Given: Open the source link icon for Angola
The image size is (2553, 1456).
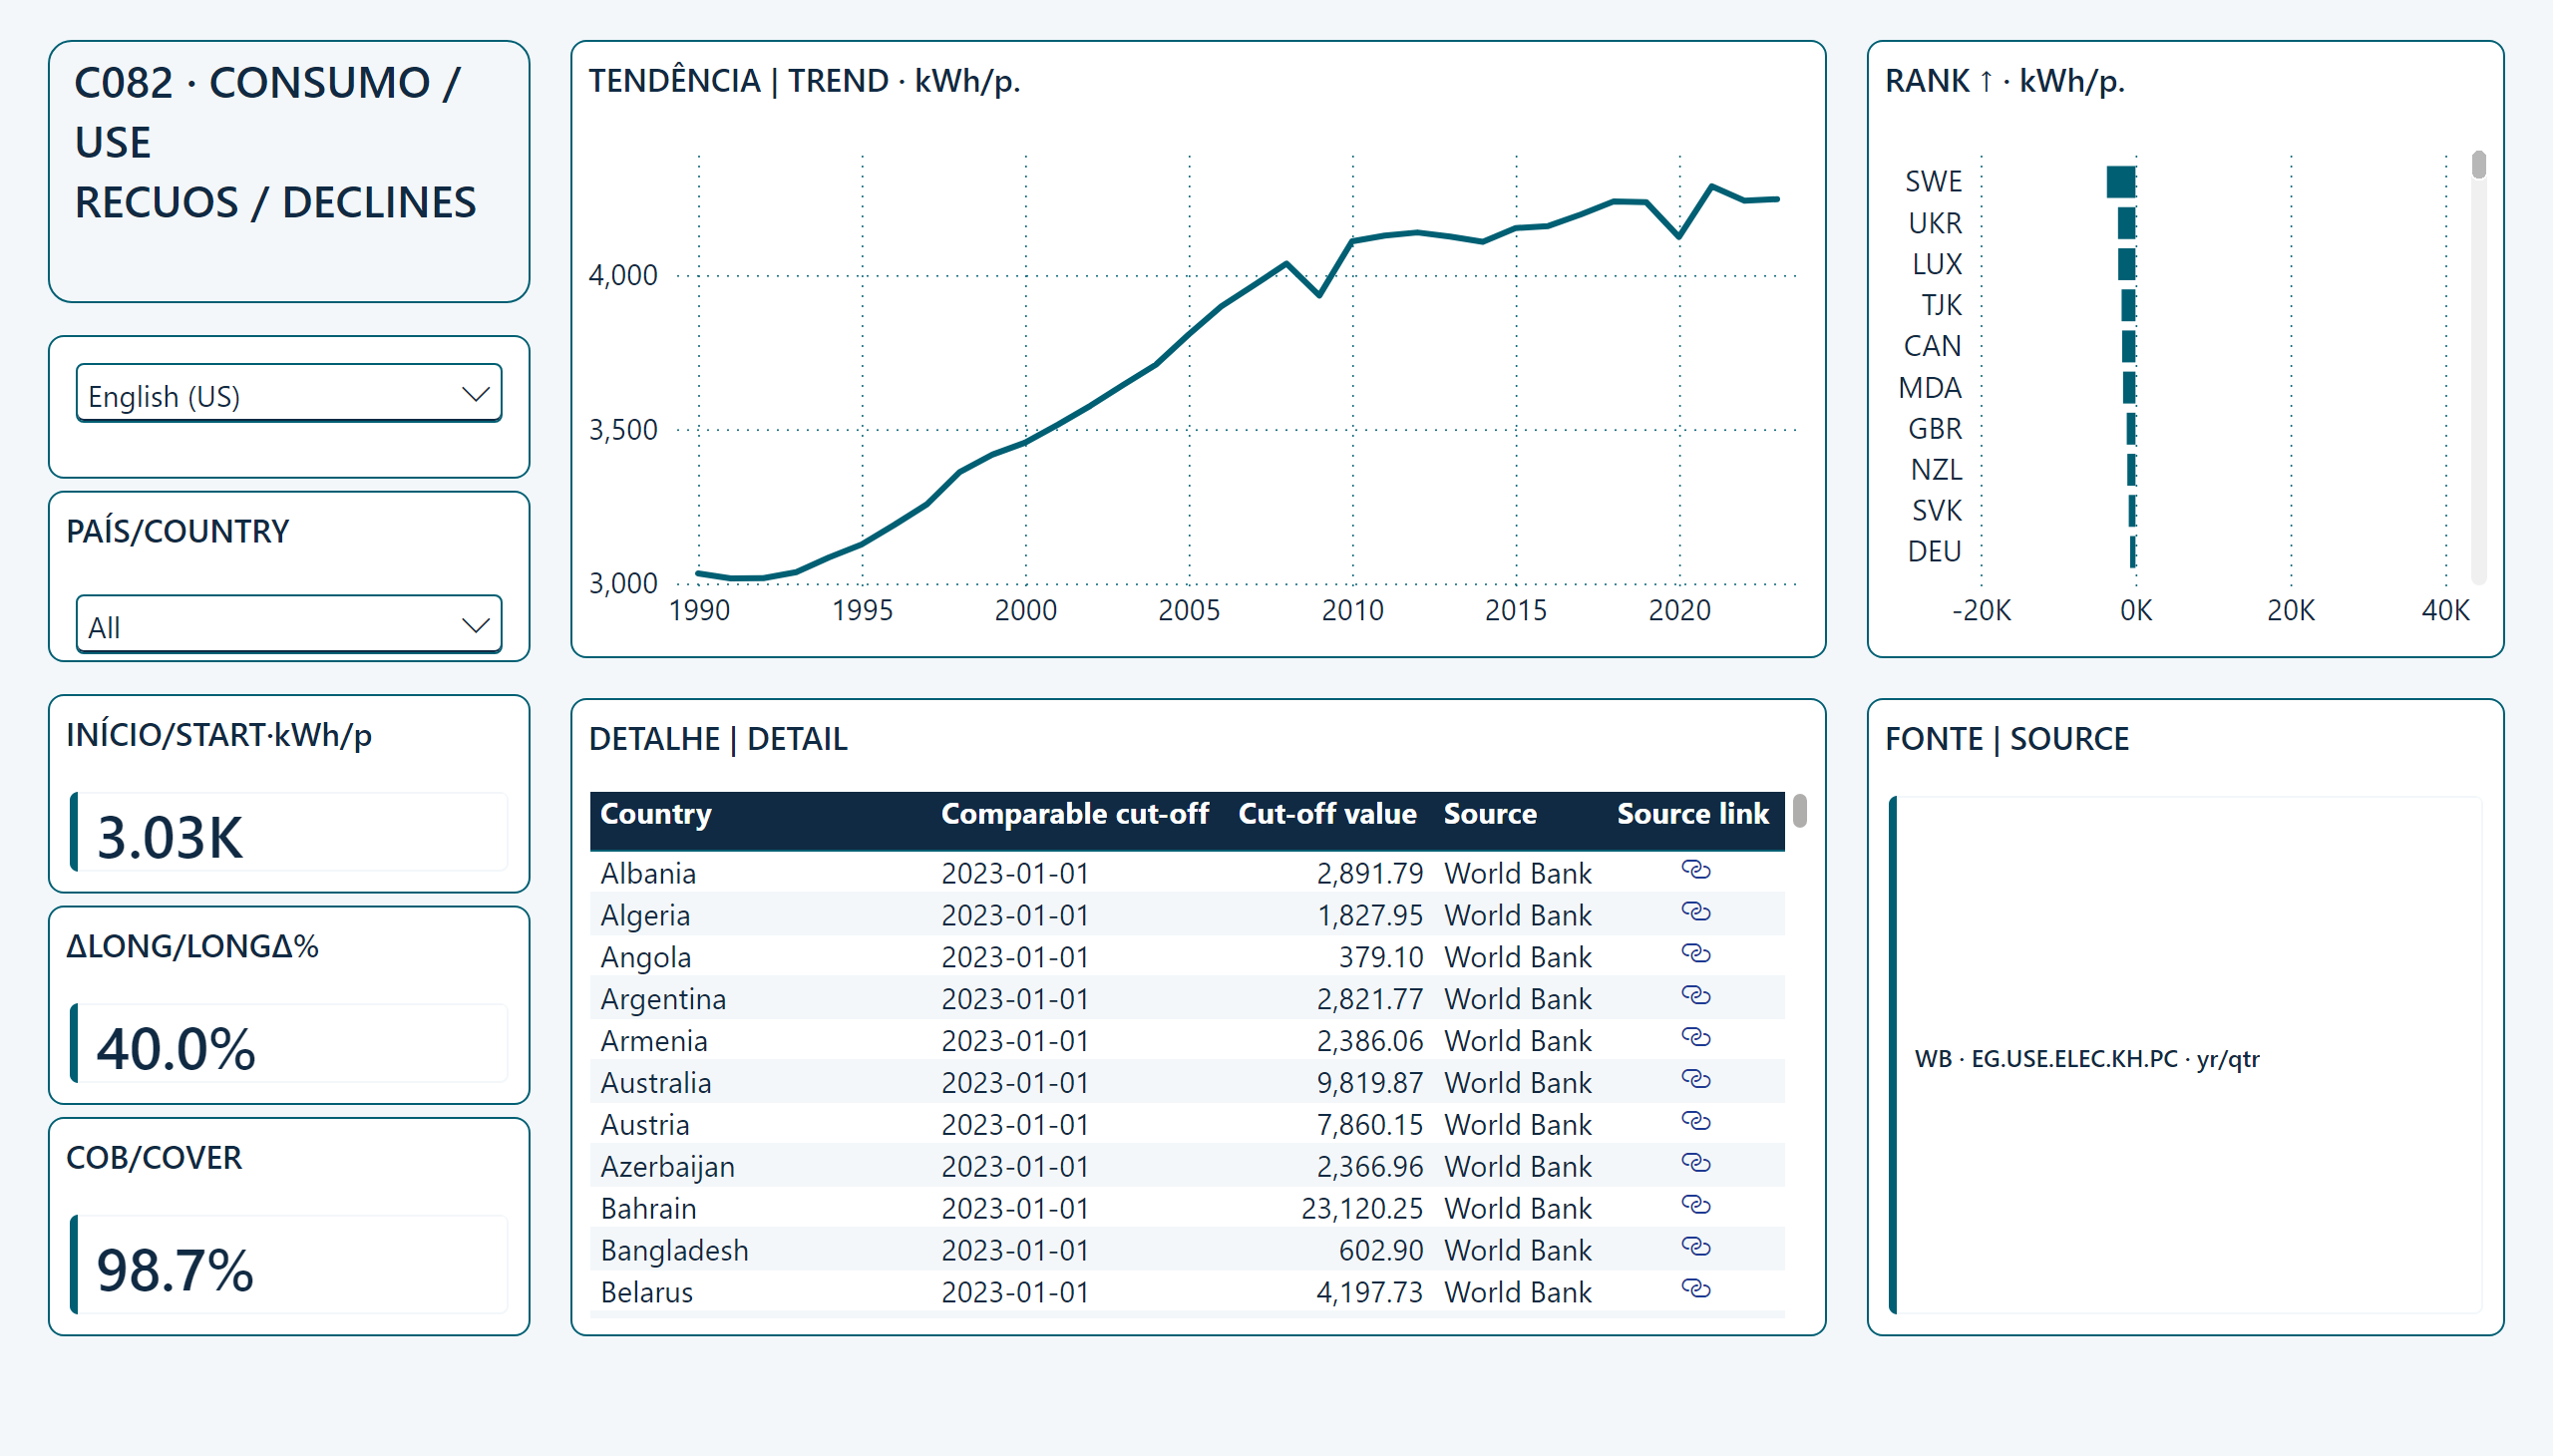Looking at the screenshot, I should coord(1695,954).
